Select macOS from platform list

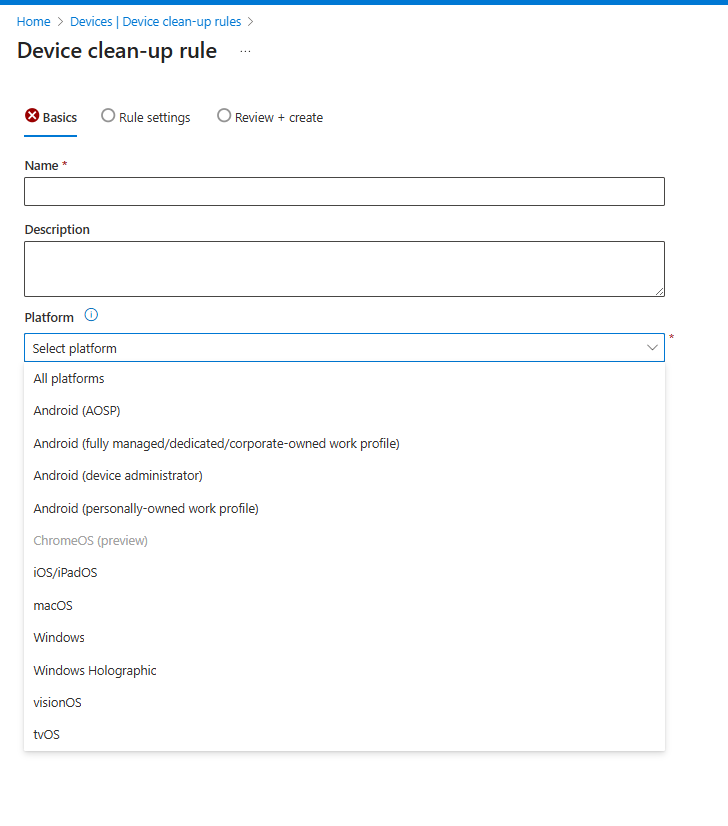tap(53, 606)
